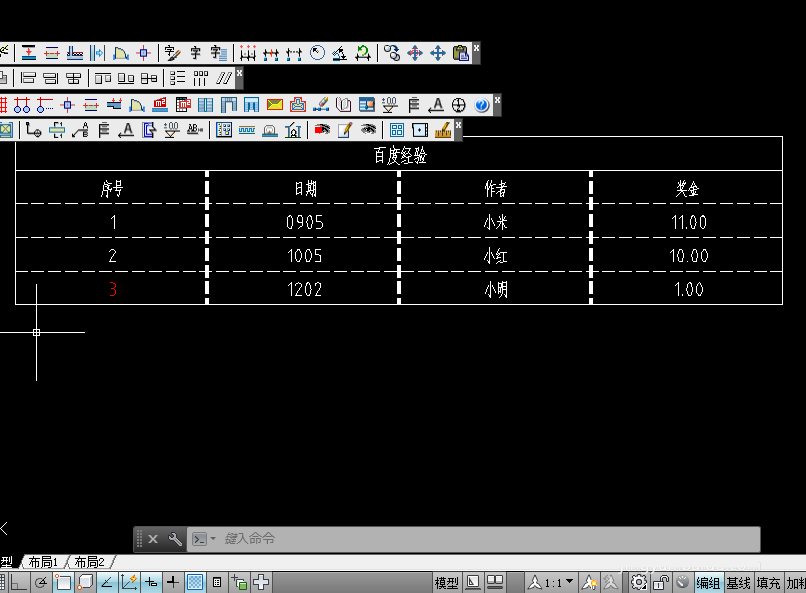Toggle toolbar lock icon in status bar
The image size is (806, 593).
coord(661,582)
